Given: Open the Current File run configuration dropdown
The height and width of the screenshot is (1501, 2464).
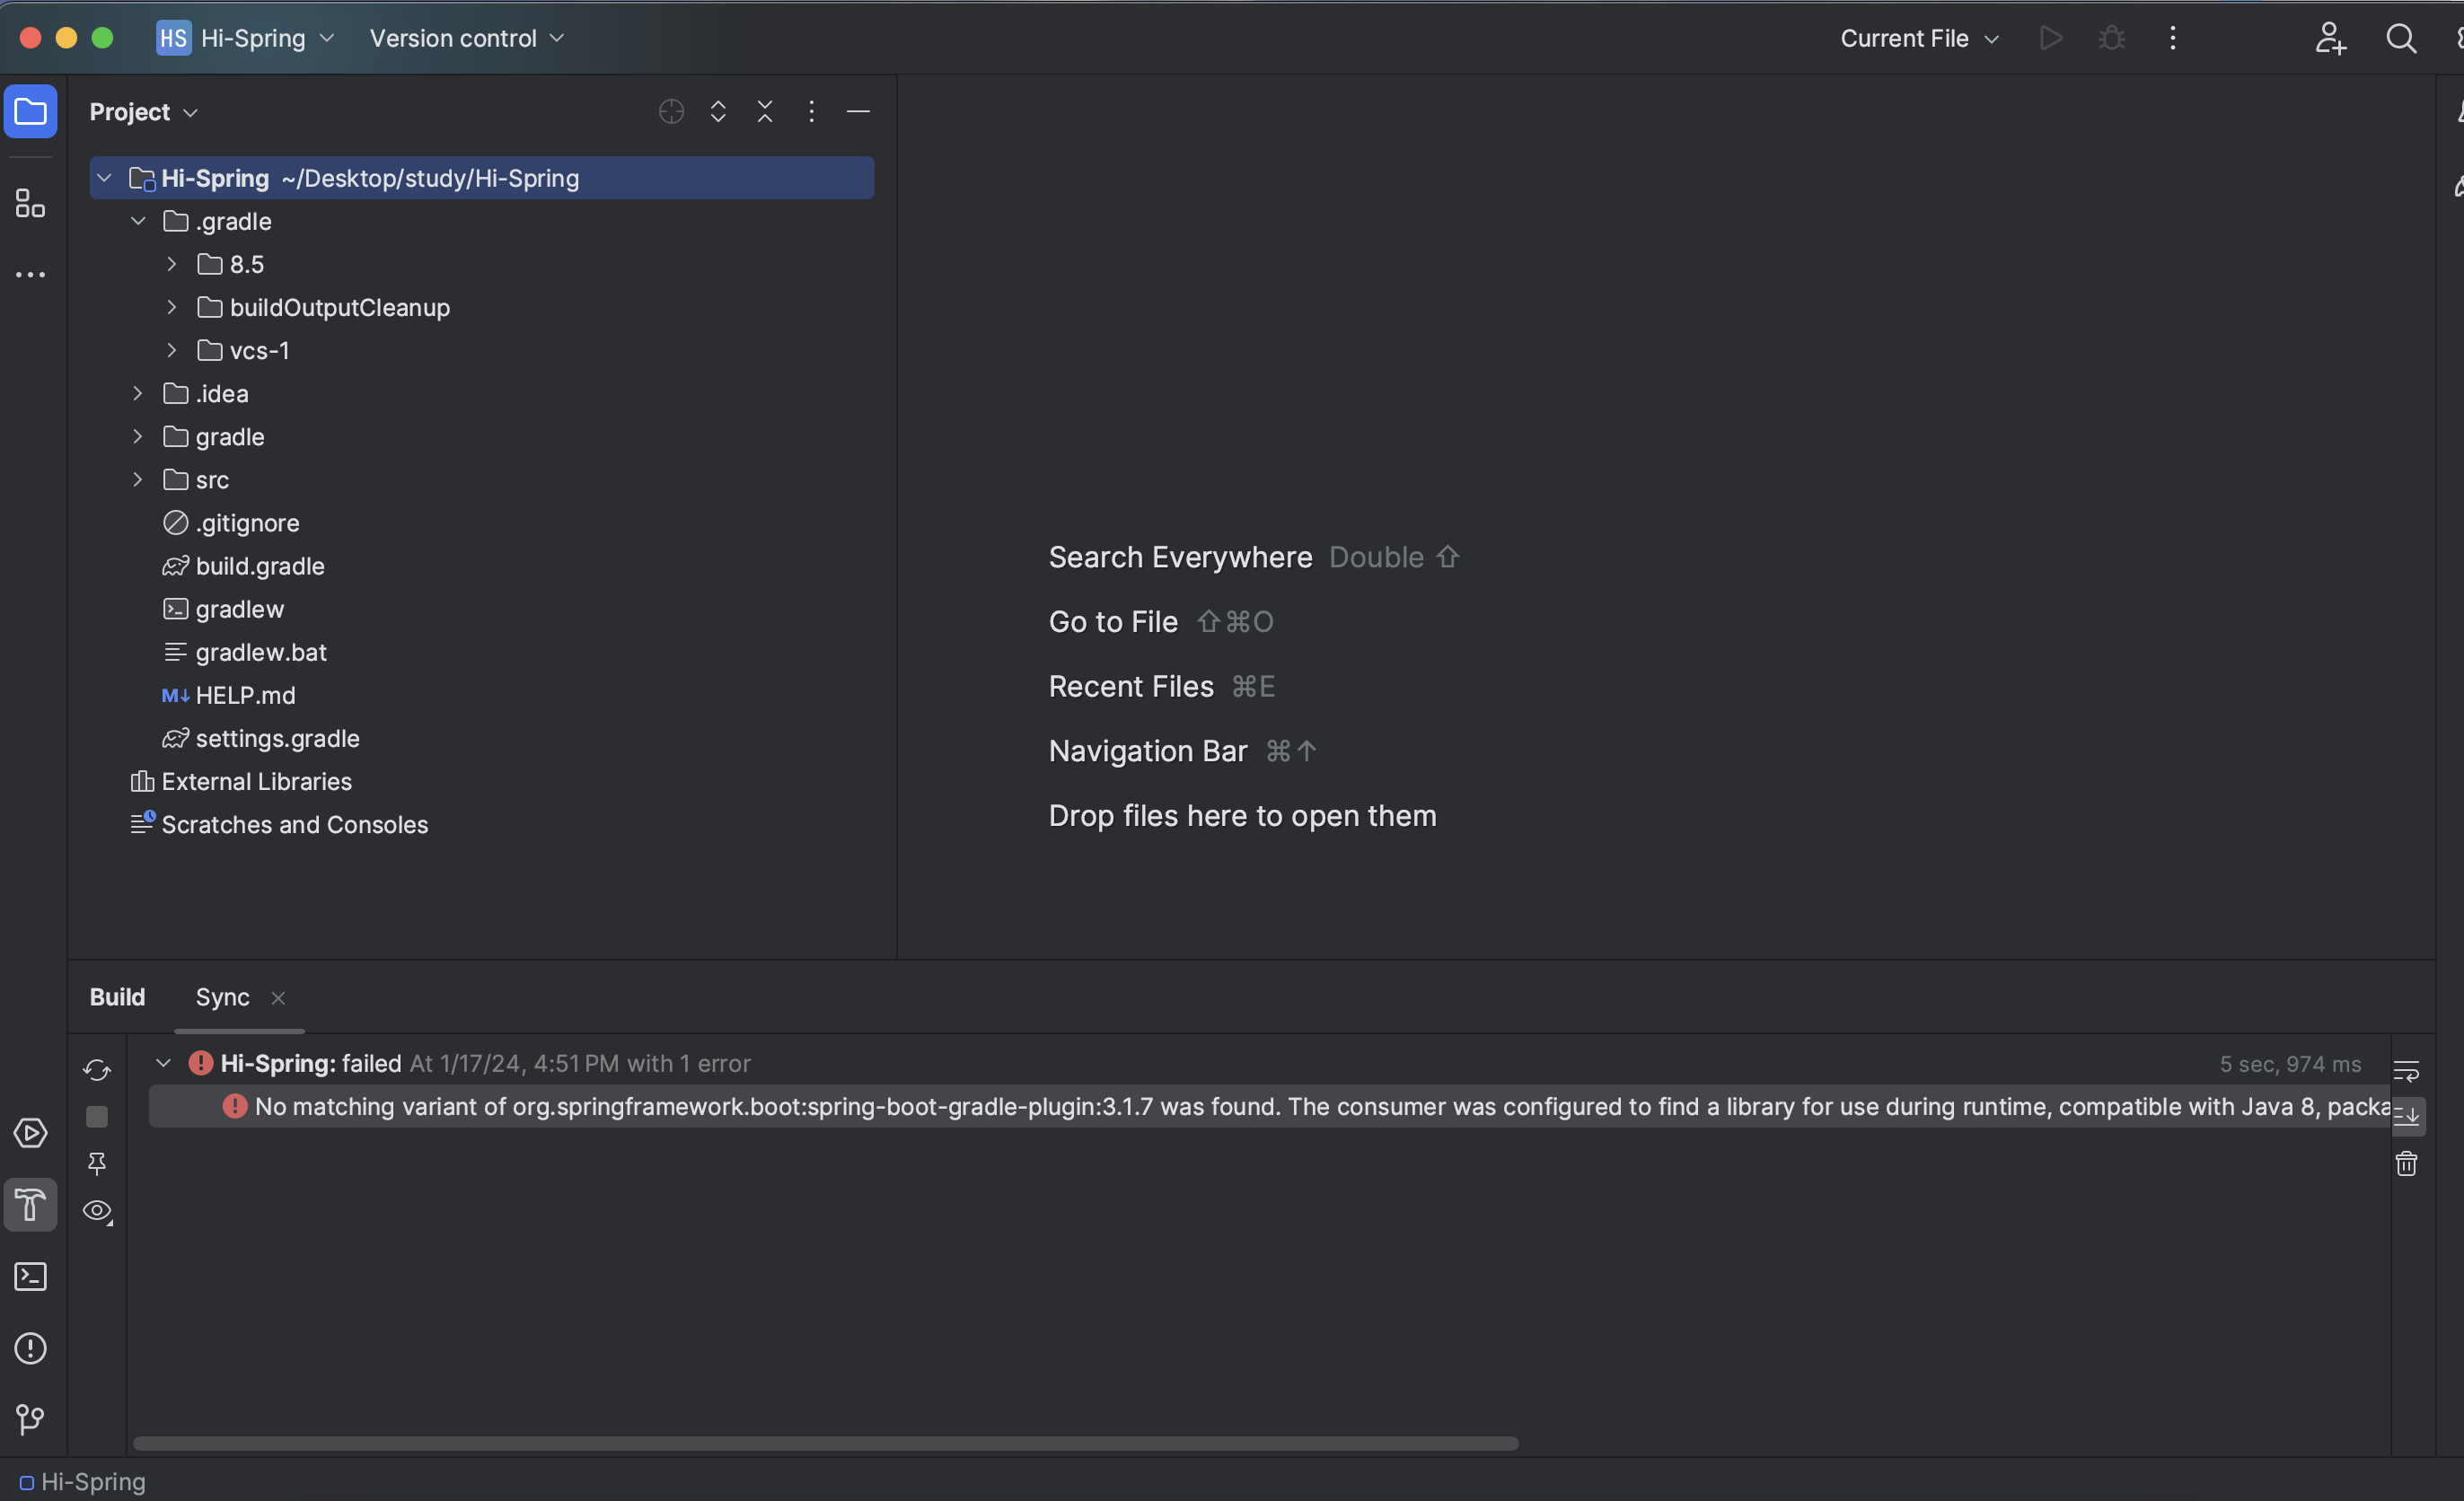Looking at the screenshot, I should [1918, 37].
